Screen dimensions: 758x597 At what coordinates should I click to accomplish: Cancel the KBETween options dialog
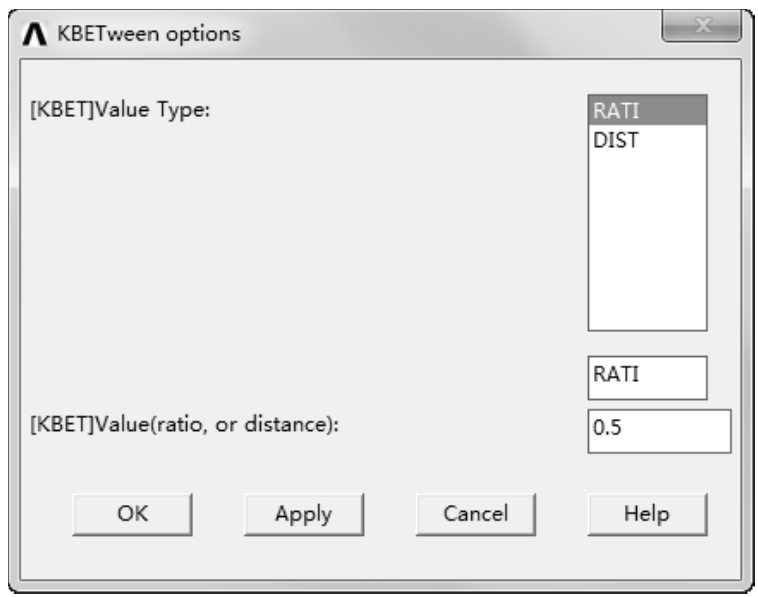point(476,514)
